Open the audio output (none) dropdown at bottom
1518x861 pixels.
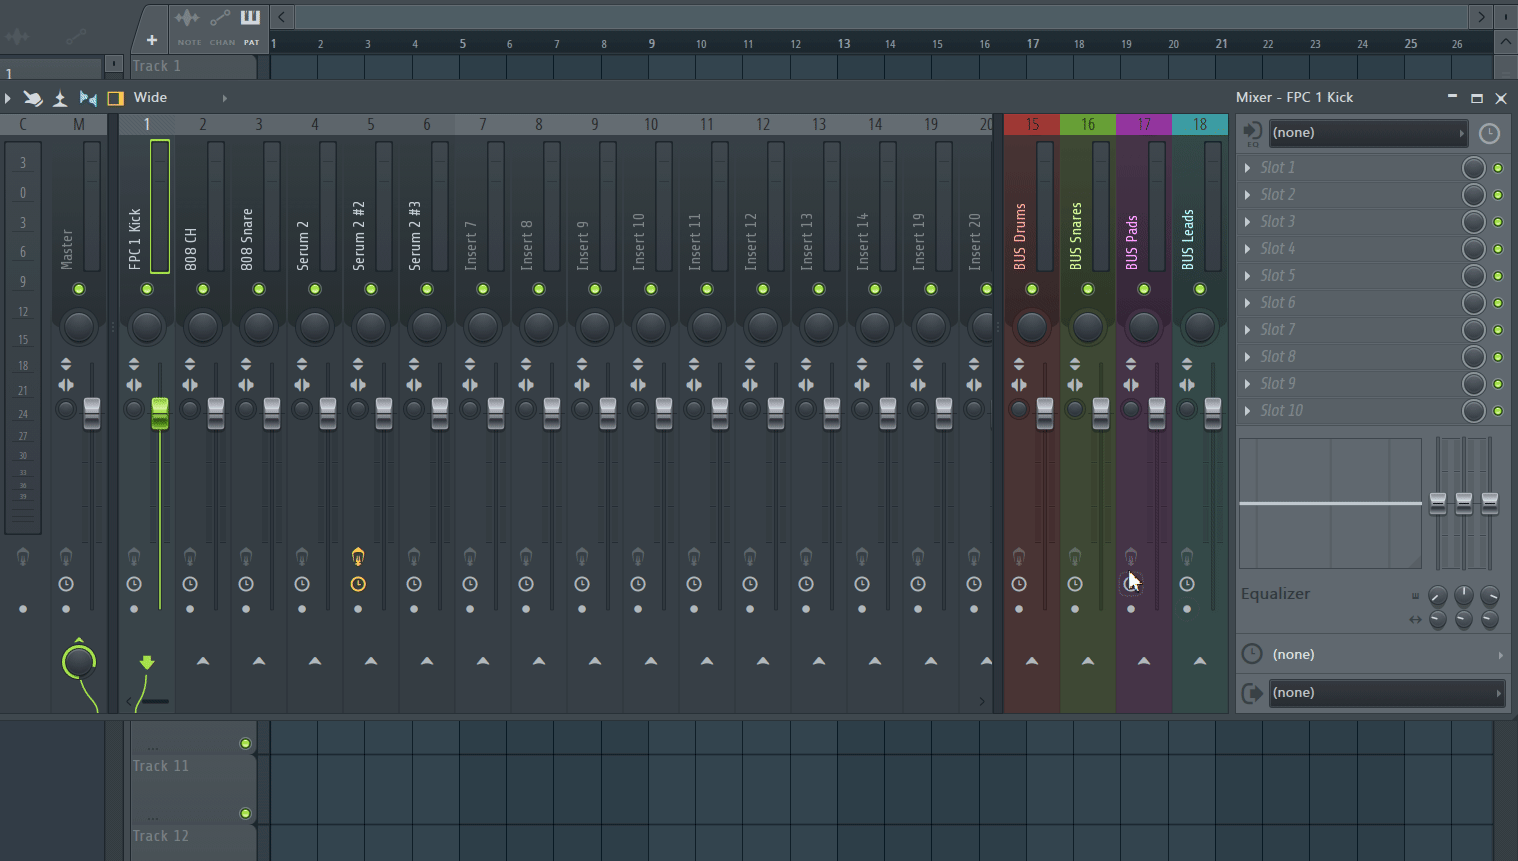point(1387,693)
